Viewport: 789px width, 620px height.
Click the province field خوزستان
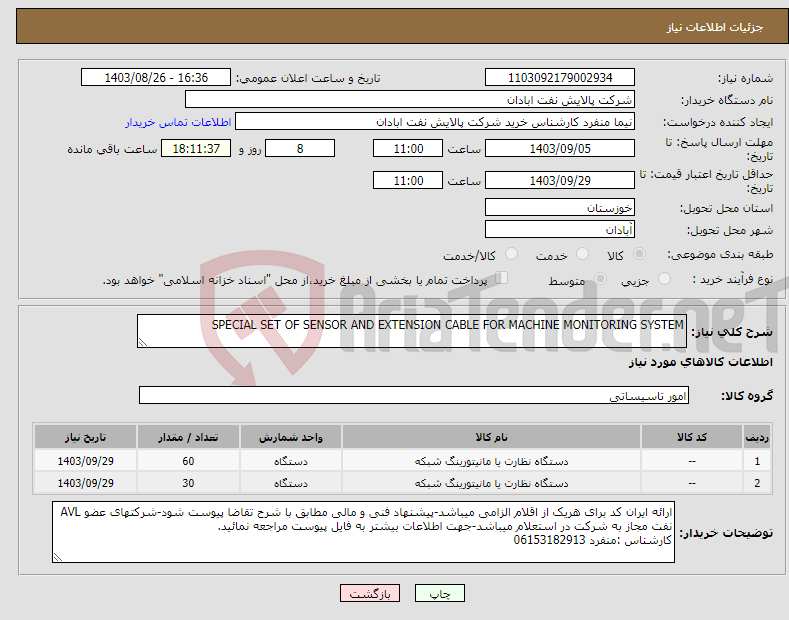pyautogui.click(x=560, y=207)
